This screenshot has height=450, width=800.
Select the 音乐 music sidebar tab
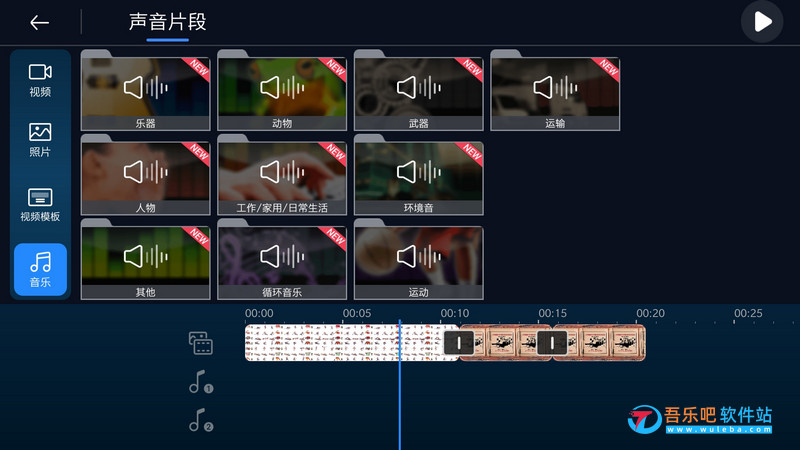(40, 269)
